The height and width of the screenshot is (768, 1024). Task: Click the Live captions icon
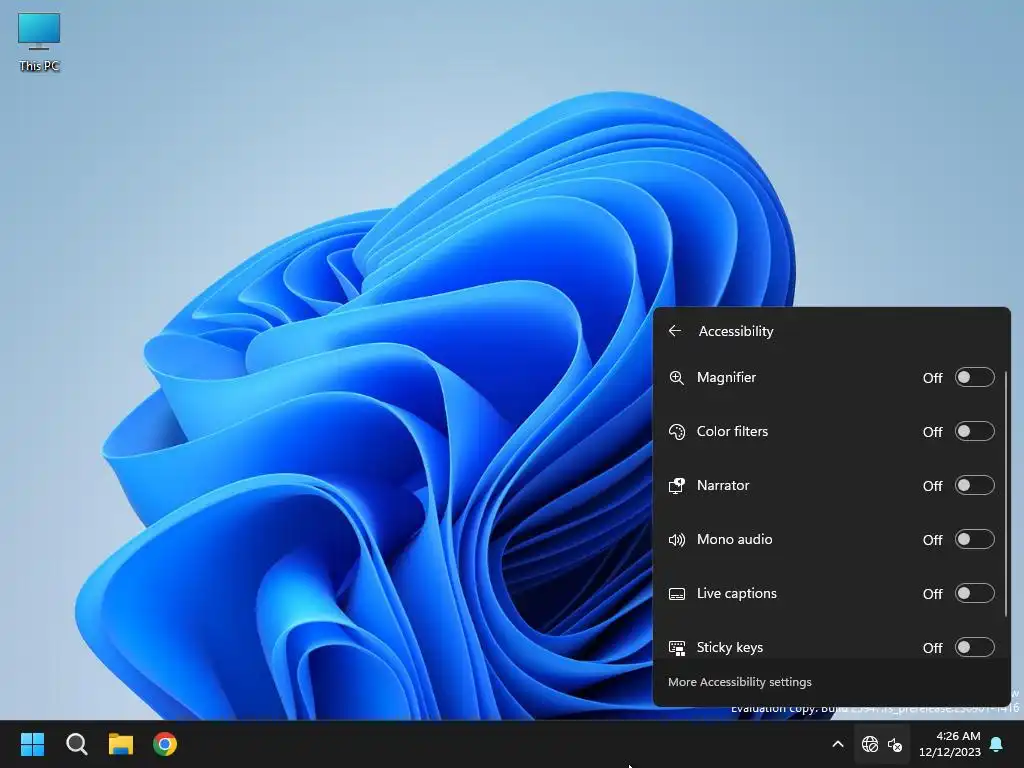(677, 594)
